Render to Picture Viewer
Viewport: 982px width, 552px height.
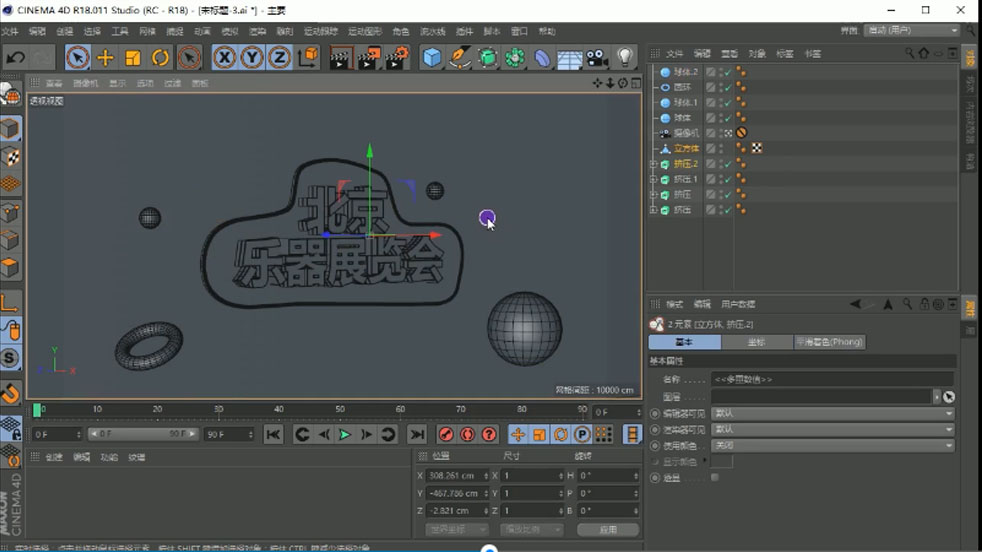369,58
